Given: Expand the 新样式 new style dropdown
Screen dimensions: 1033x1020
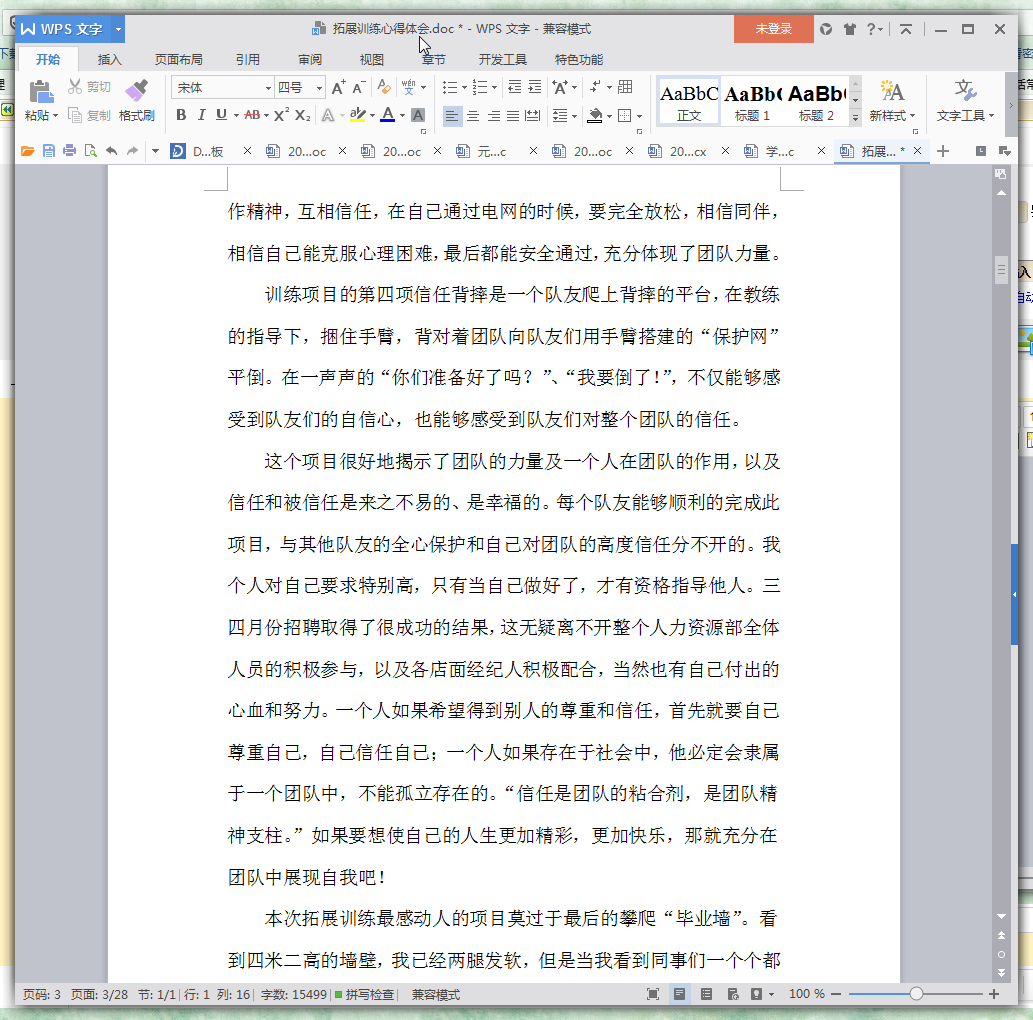Looking at the screenshot, I should (x=912, y=116).
